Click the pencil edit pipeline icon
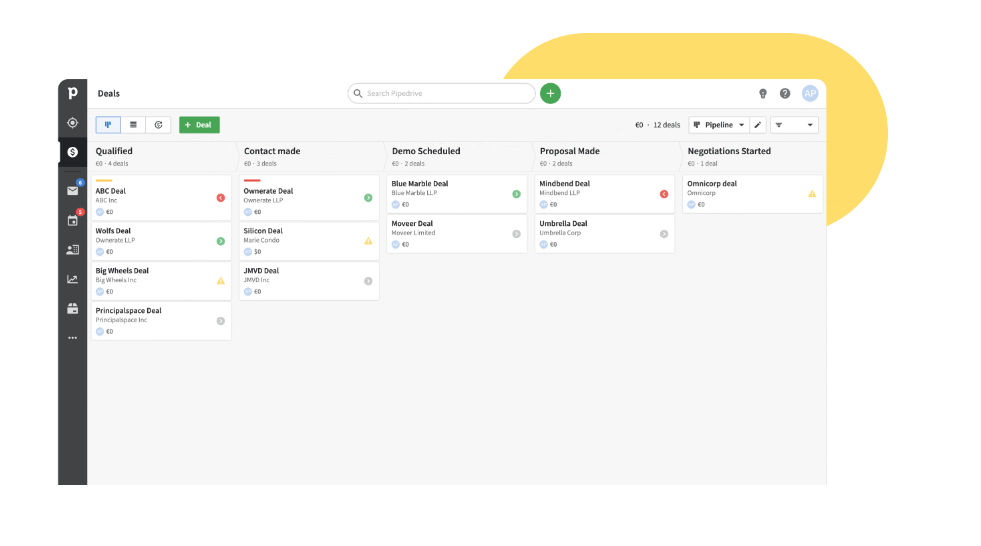The height and width of the screenshot is (546, 981). (758, 125)
